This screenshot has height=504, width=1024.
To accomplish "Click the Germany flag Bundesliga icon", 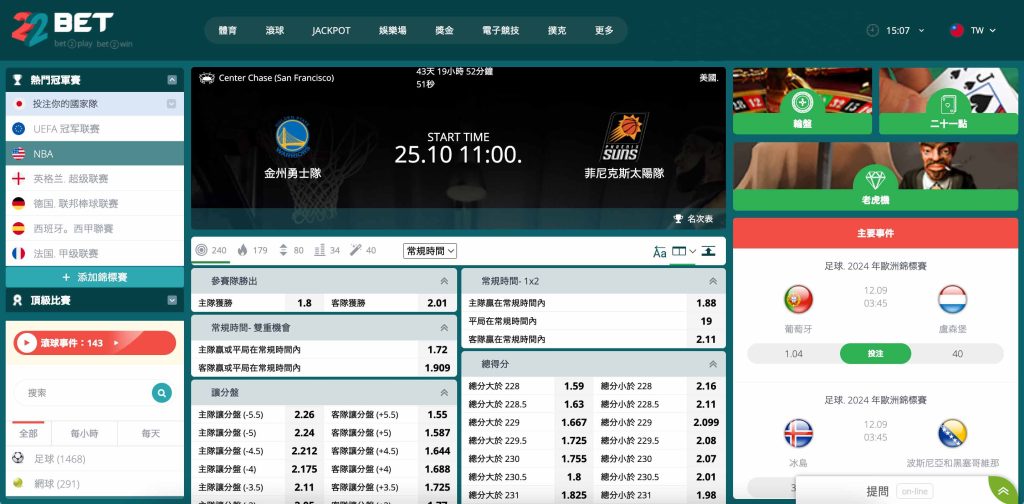I will [19, 203].
